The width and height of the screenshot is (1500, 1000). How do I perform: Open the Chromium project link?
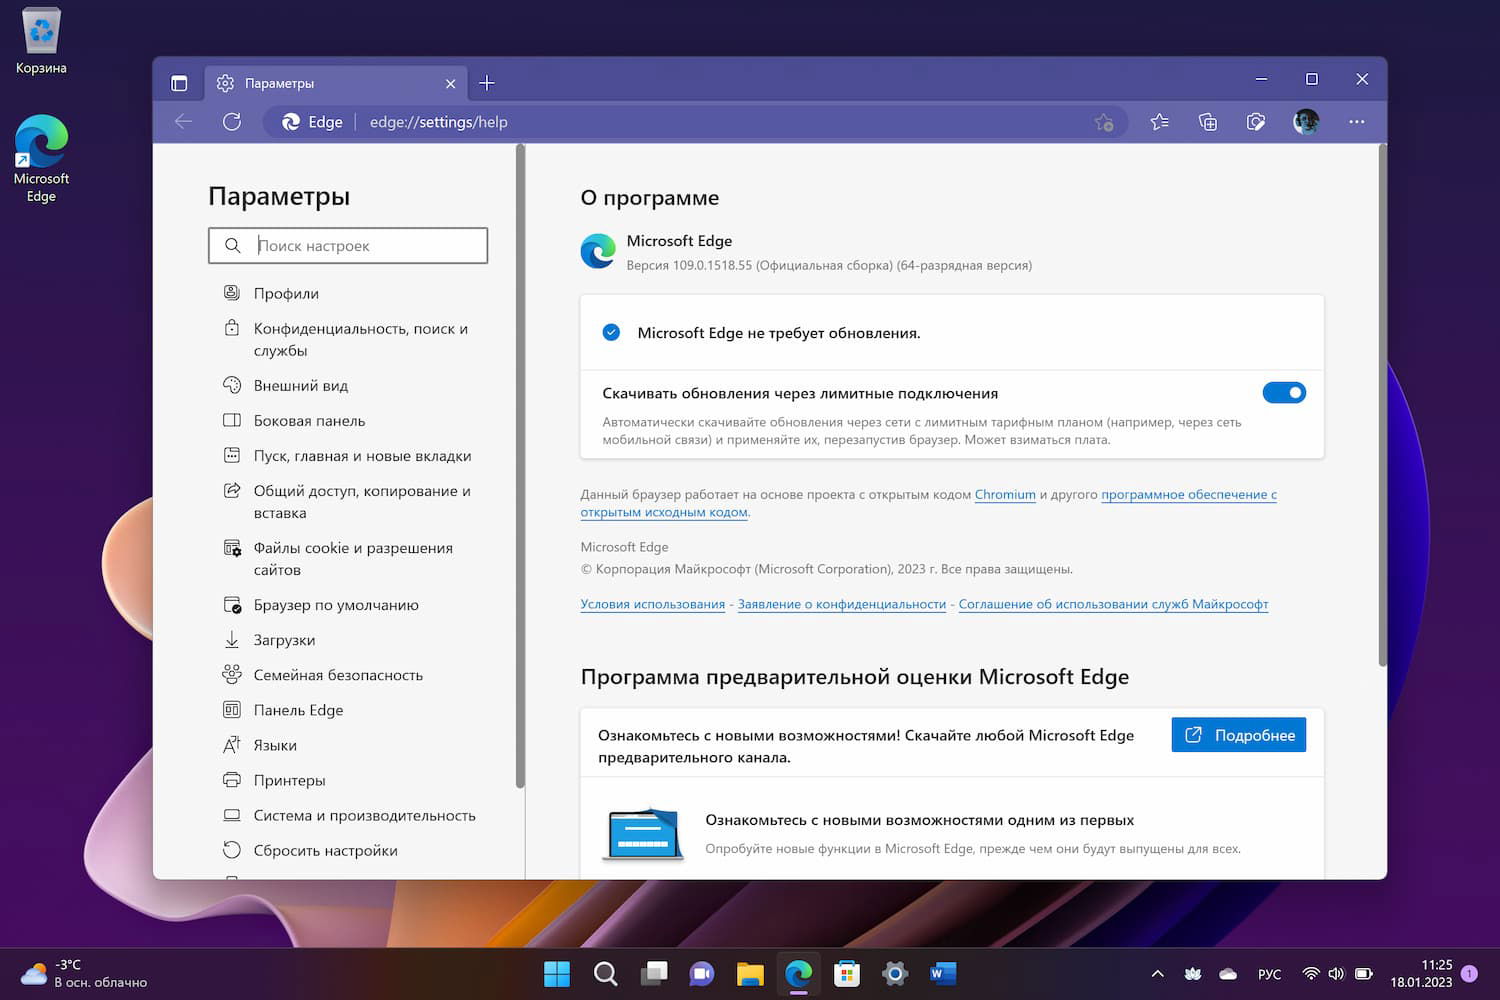[x=1005, y=494]
